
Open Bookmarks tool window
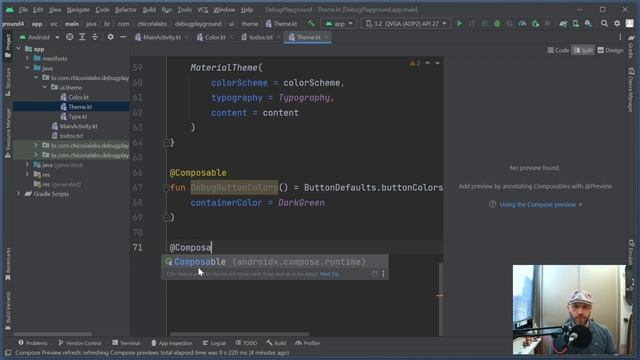8,264
